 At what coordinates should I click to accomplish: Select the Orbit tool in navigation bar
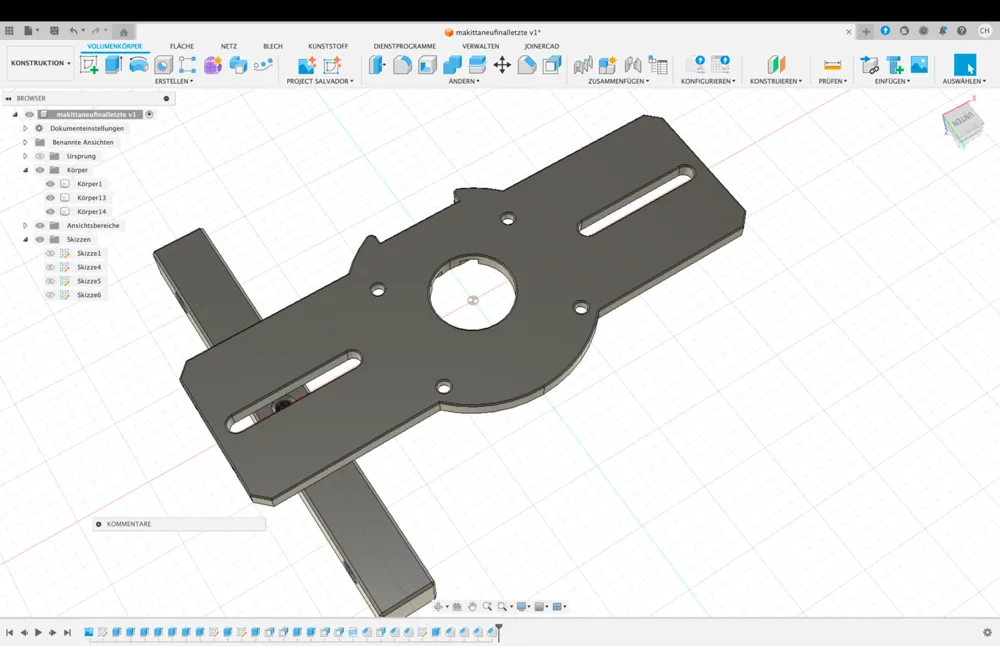[x=438, y=606]
